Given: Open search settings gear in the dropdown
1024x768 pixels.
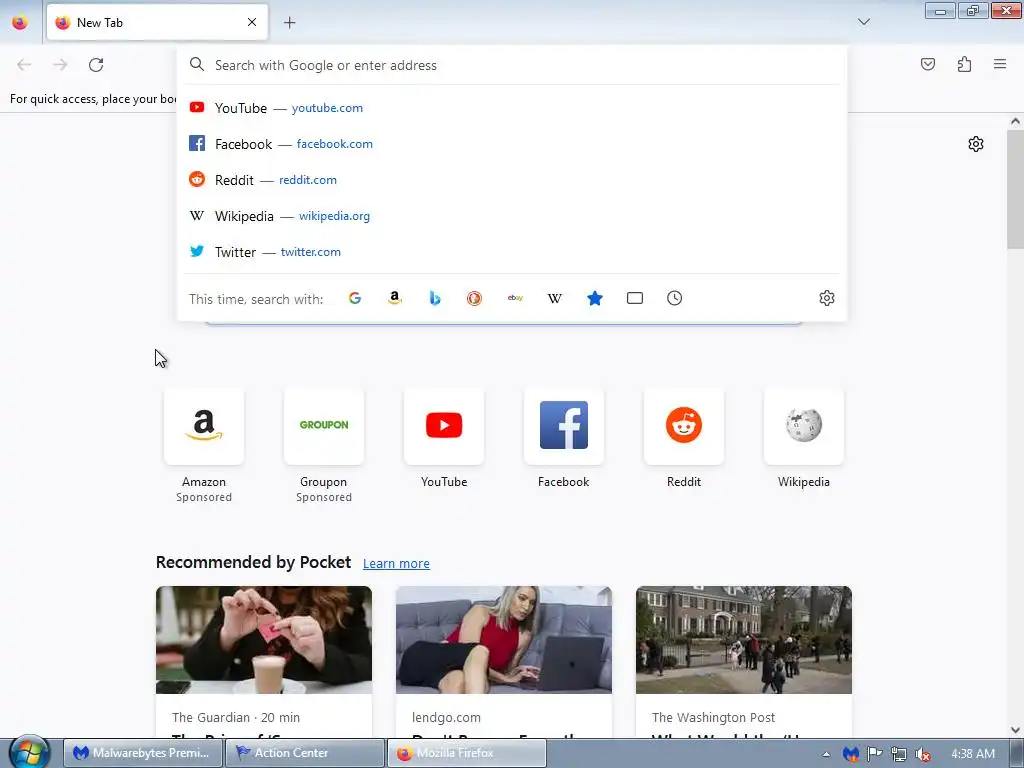Looking at the screenshot, I should (827, 298).
